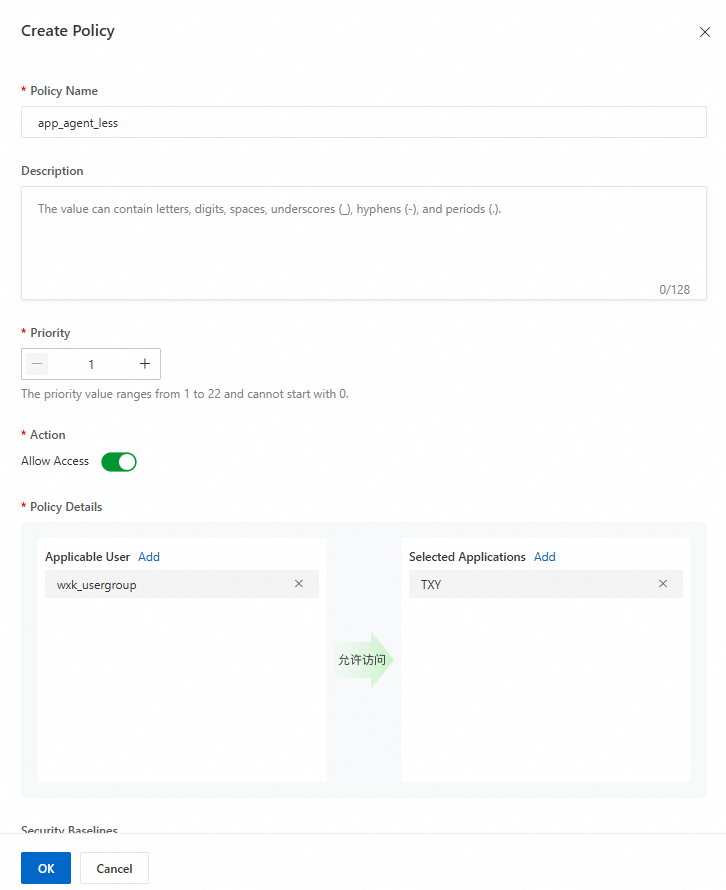Click the green allow-access arrow
This screenshot has height=890, width=726.
363,660
